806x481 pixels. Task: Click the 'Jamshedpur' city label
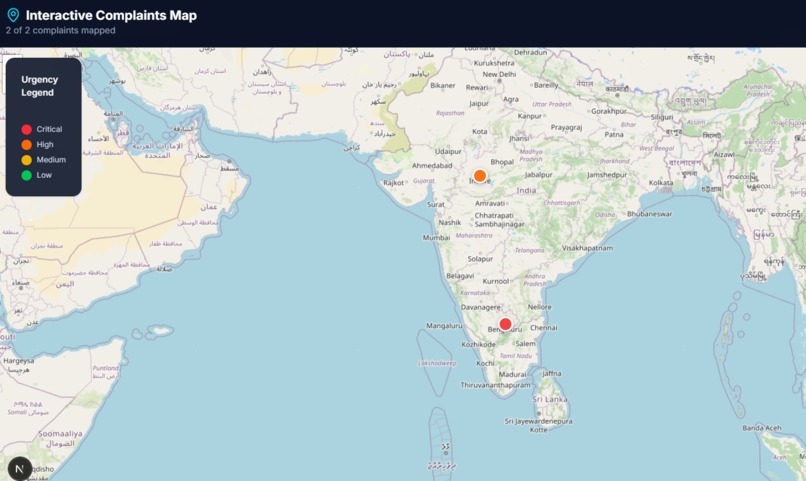[607, 175]
